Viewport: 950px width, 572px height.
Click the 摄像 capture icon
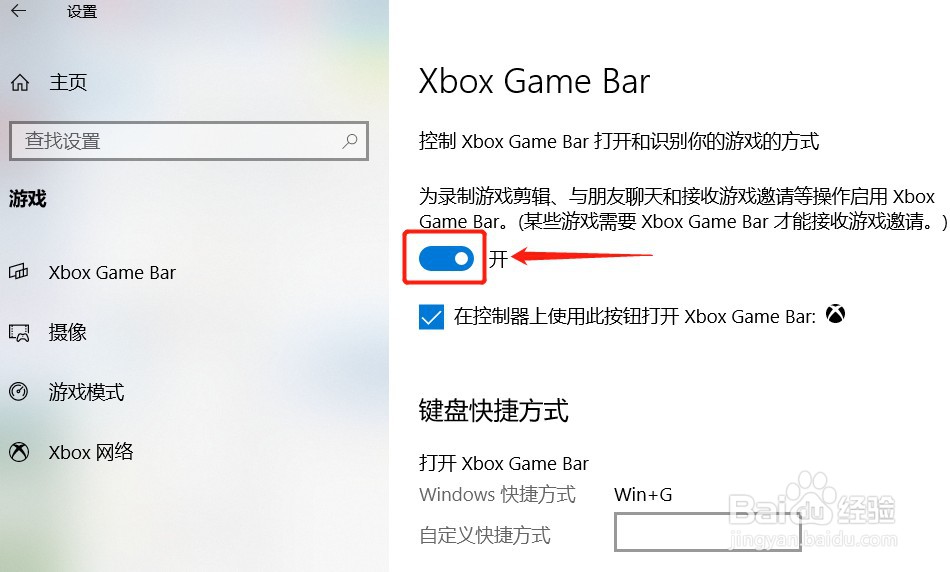coord(19,332)
